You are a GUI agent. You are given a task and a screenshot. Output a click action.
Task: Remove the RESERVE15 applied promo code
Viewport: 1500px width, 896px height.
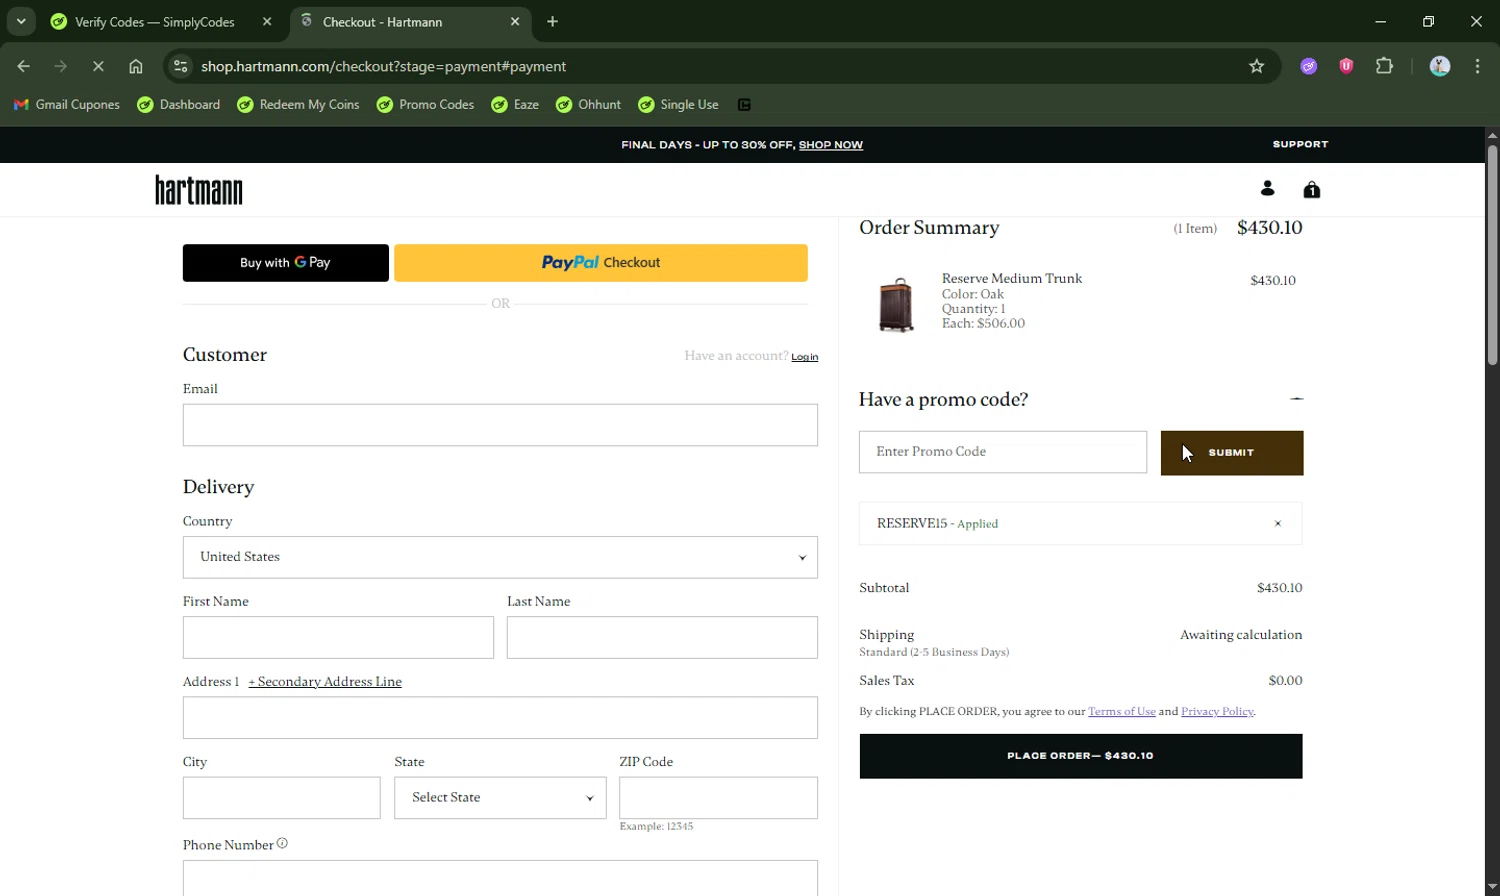pyautogui.click(x=1277, y=524)
